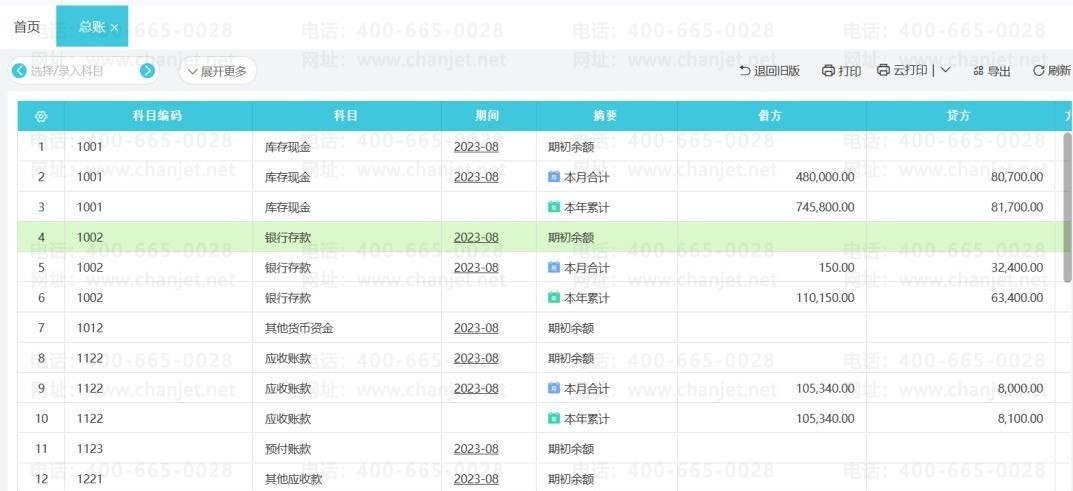Screen dimensions: 1073x491
Task: Click 本年累计 icon in row 6
Action: 554,297
